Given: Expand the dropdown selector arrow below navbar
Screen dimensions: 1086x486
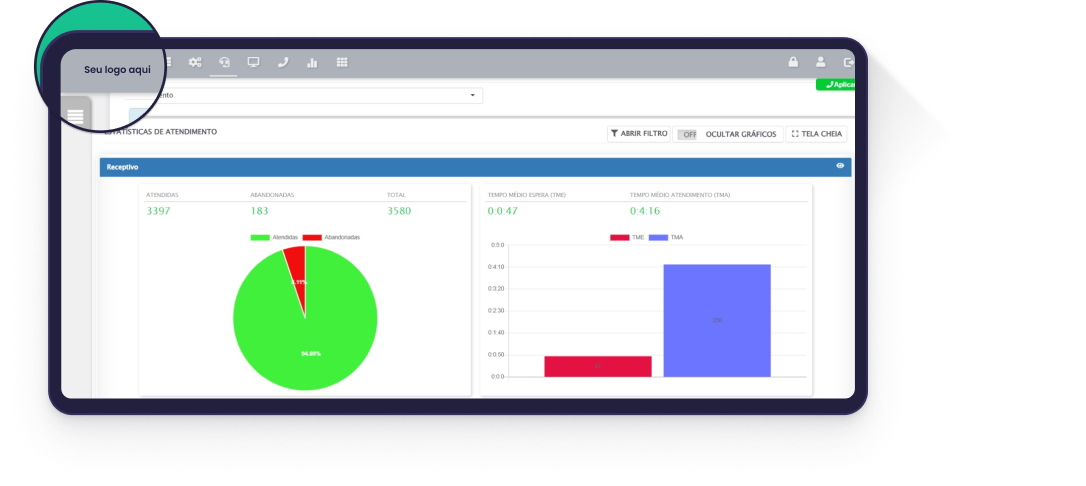Looking at the screenshot, I should 472,95.
